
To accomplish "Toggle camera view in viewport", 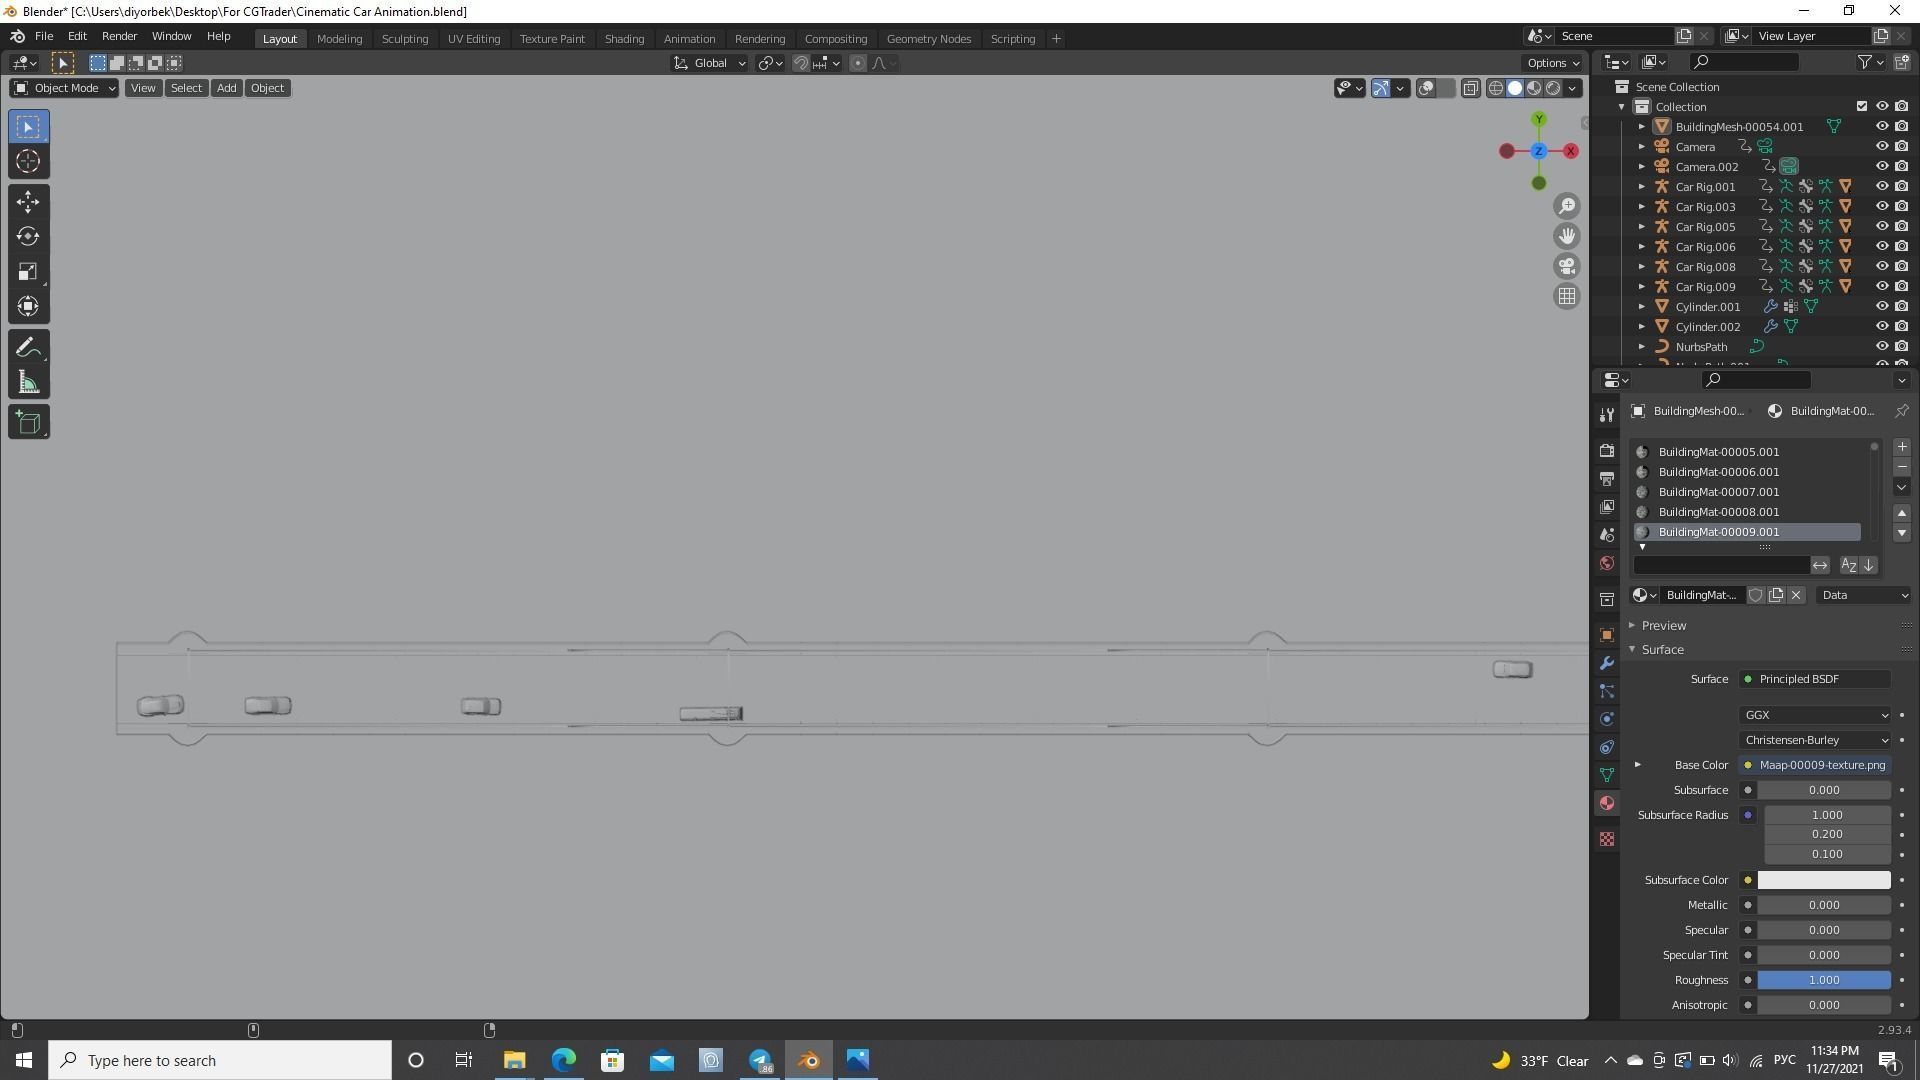I will click(1566, 266).
